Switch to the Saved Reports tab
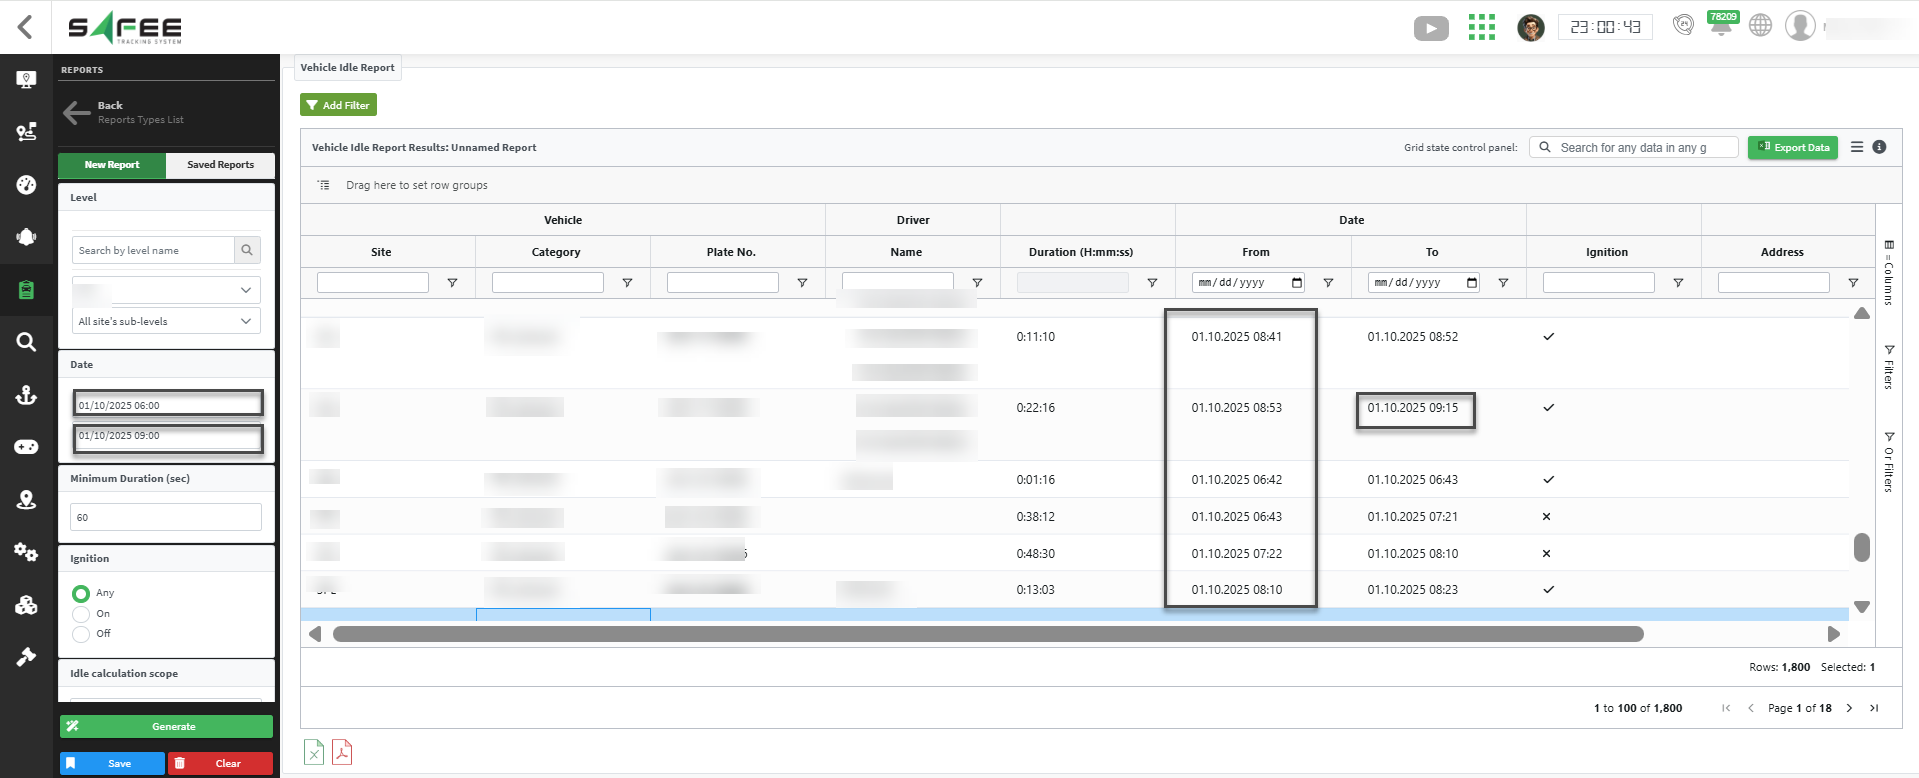Screen dimensions: 1919x778 coord(220,165)
